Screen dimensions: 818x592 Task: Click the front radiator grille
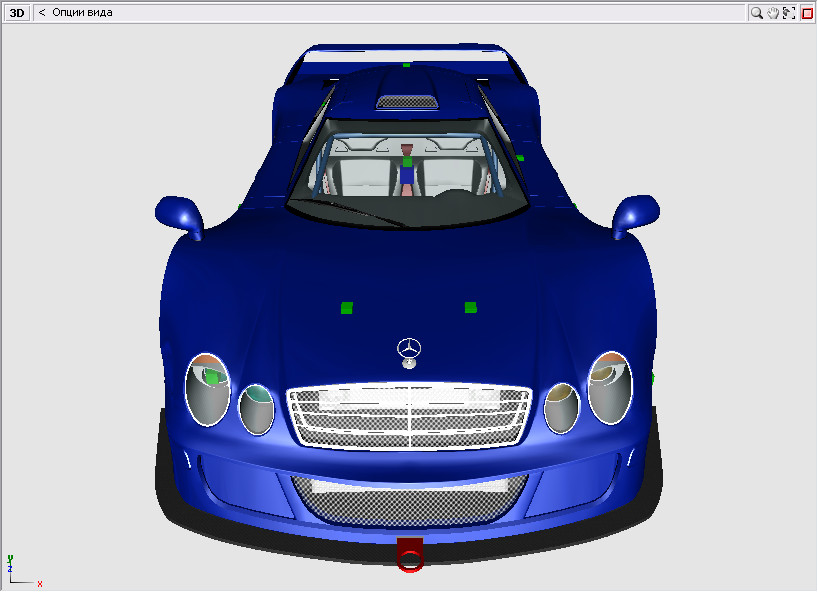409,416
